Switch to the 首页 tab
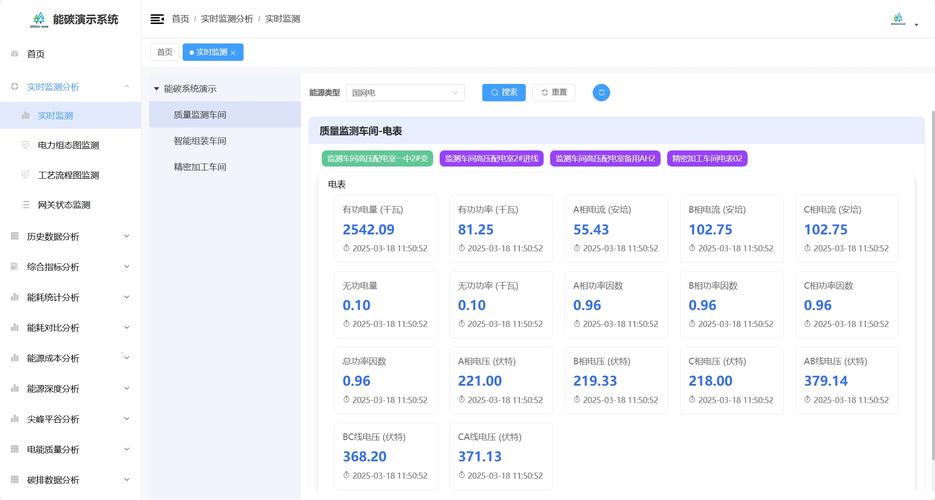Screen dimensions: 935x500 coord(165,52)
